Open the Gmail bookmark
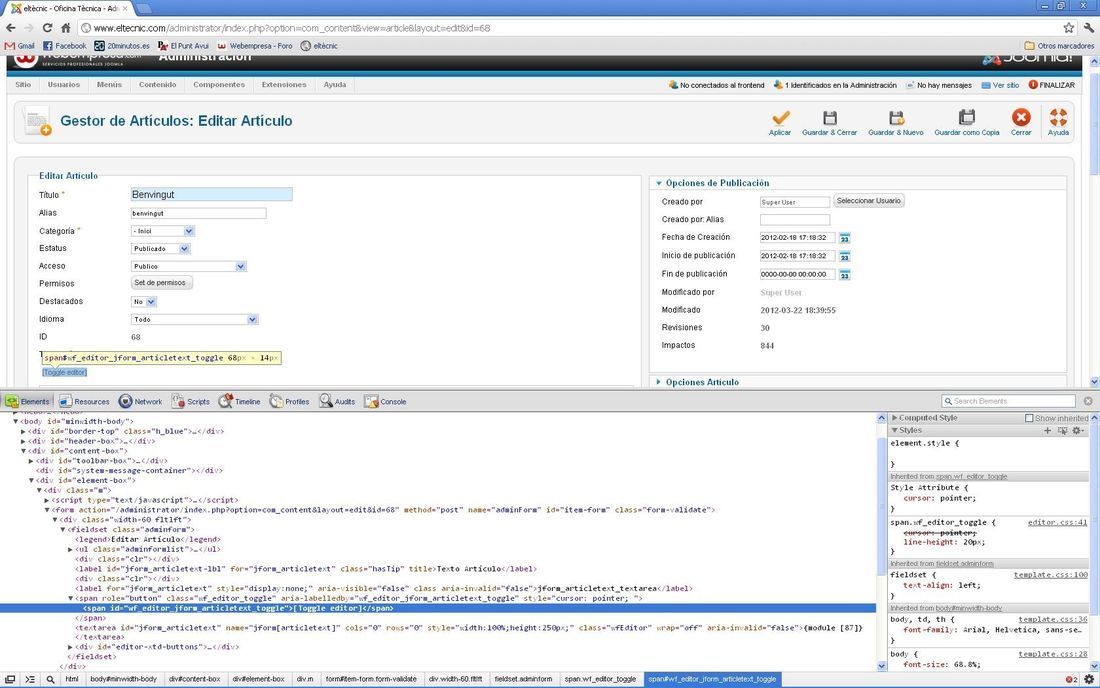 pyautogui.click(x=20, y=46)
